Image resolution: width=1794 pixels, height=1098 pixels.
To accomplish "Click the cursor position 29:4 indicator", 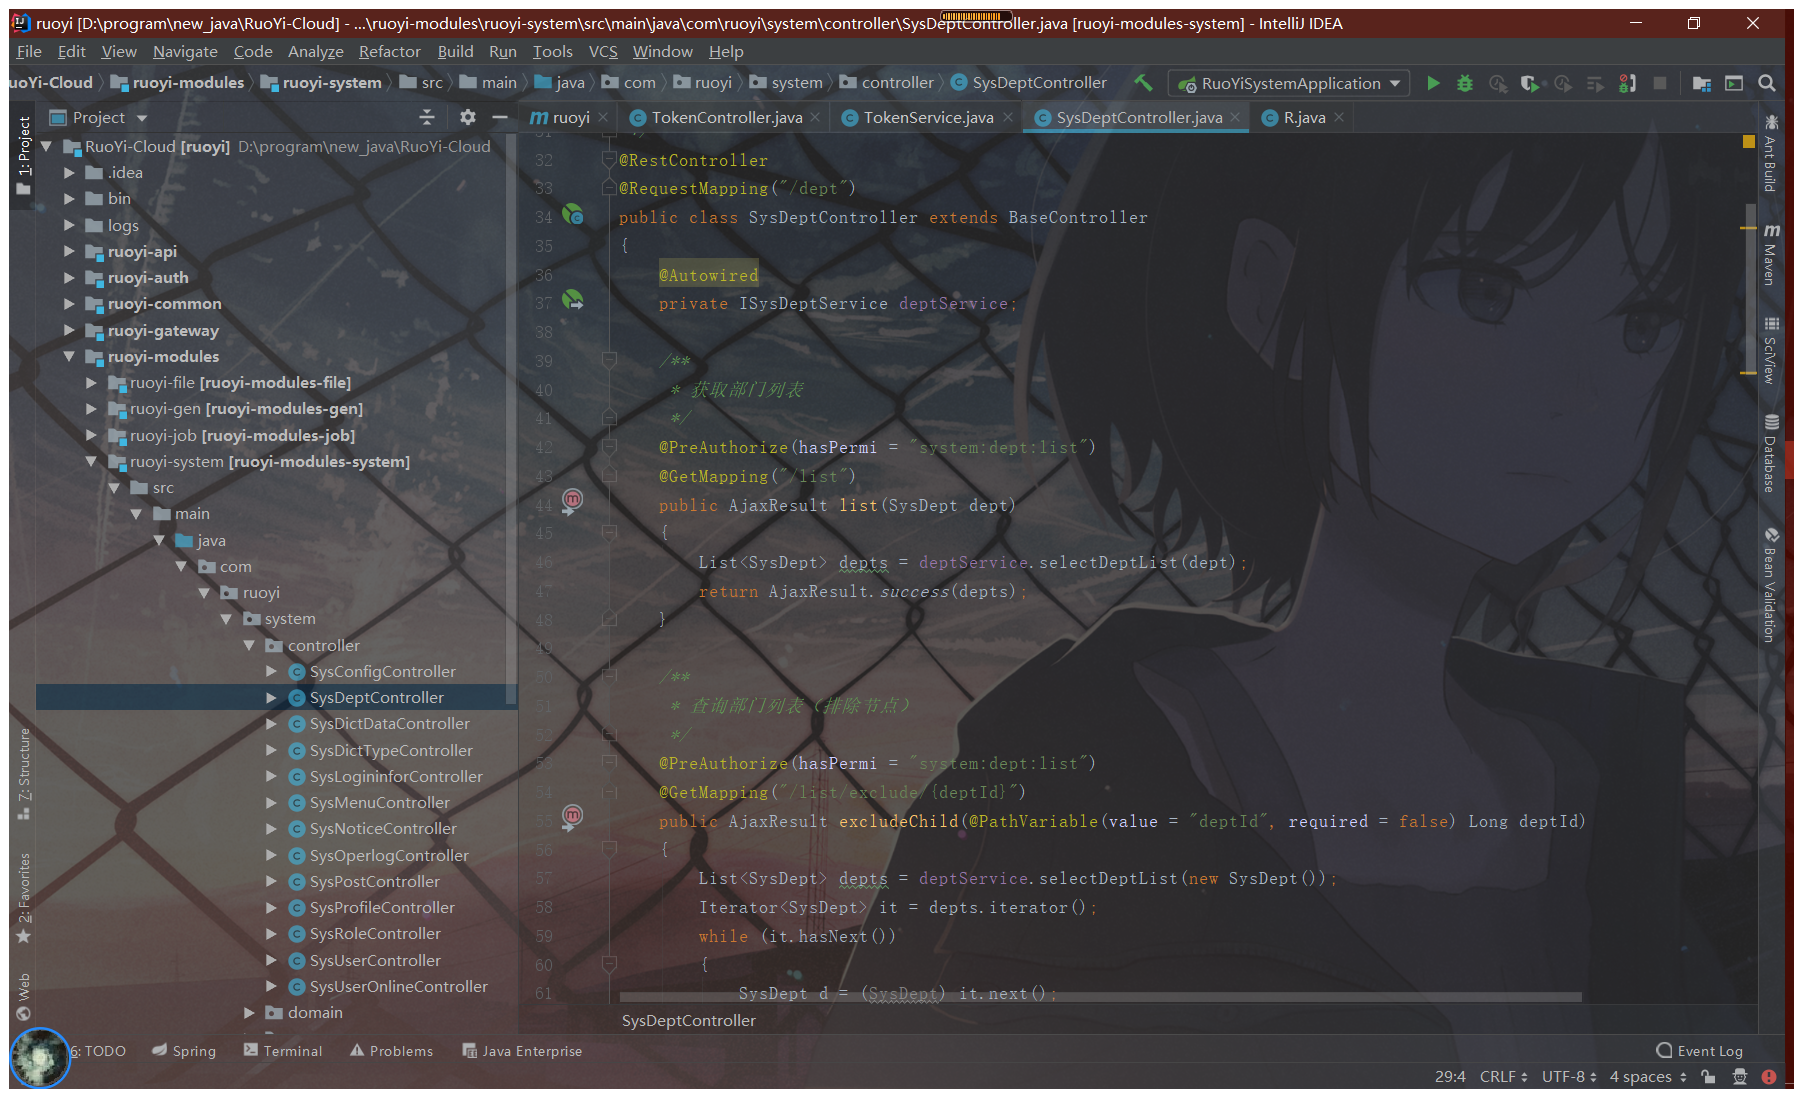I will [1450, 1076].
